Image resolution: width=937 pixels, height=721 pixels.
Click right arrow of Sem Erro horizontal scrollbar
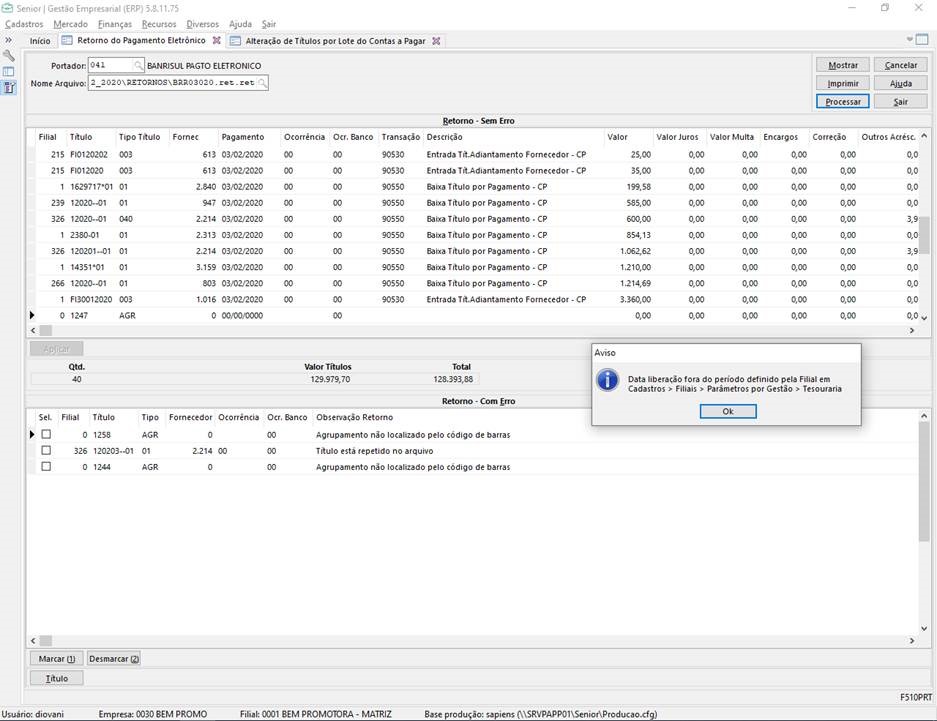coord(911,330)
